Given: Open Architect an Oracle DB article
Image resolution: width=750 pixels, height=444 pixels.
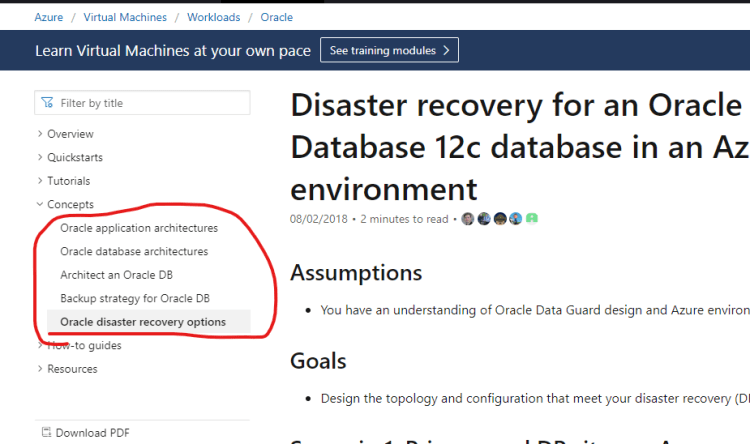Looking at the screenshot, I should 116,275.
